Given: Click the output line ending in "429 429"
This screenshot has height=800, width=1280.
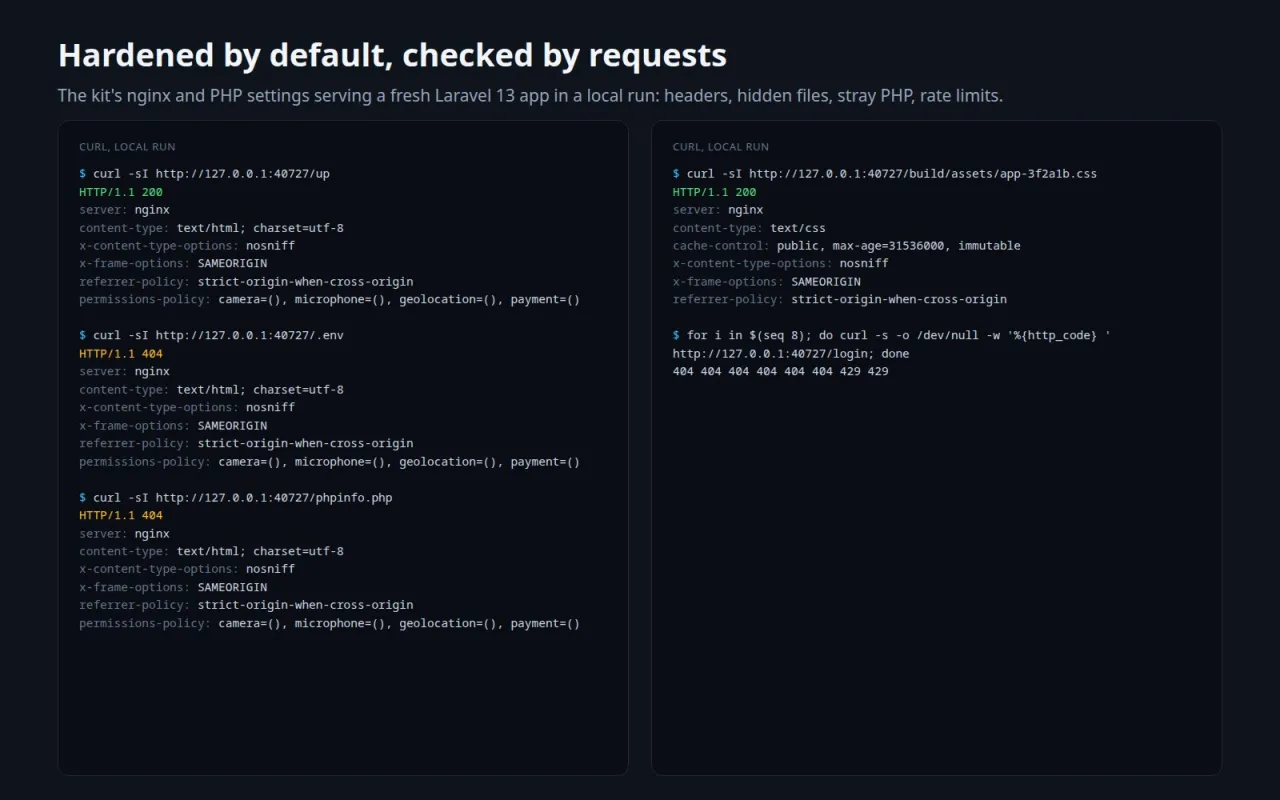Looking at the screenshot, I should (x=781, y=371).
